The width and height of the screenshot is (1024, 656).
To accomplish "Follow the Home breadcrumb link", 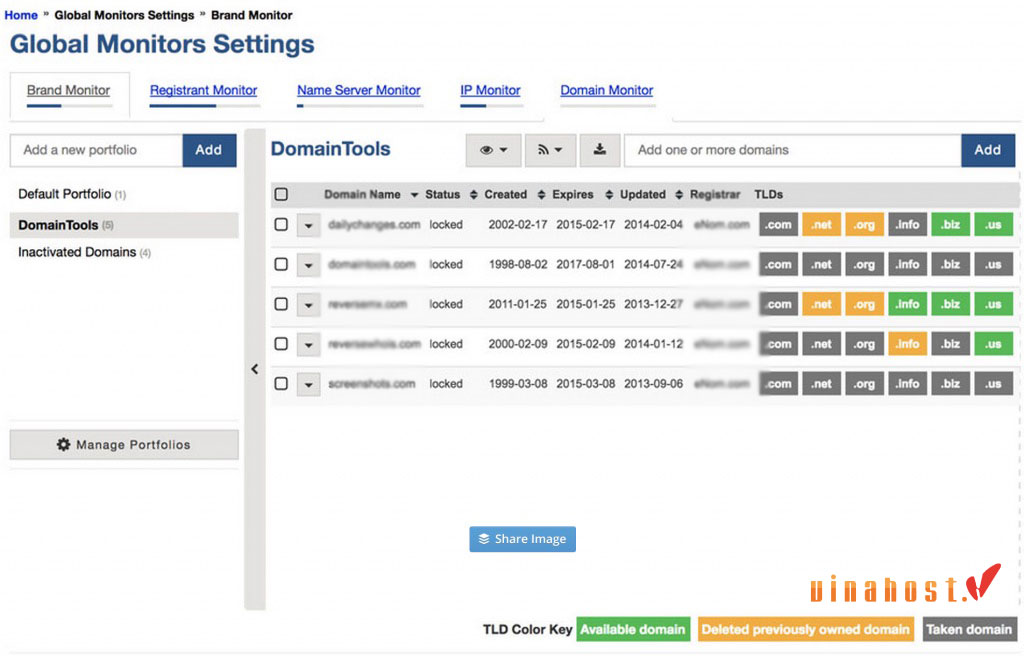I will tap(21, 15).
